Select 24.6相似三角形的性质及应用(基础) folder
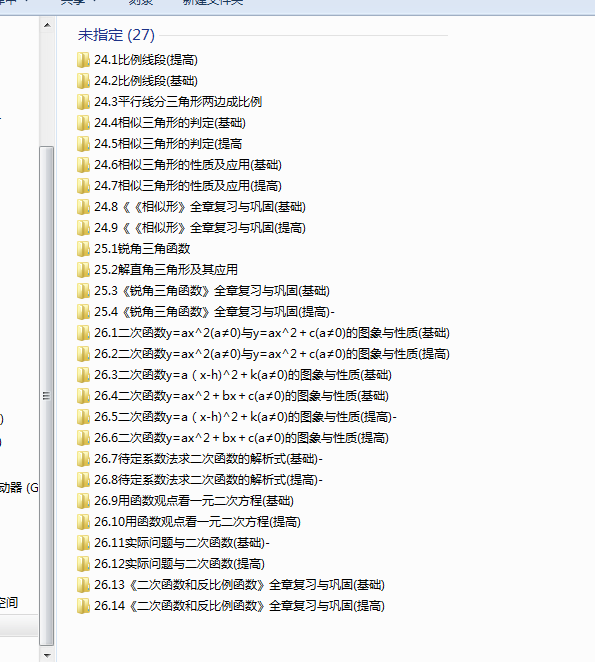The image size is (595, 662). tap(179, 165)
